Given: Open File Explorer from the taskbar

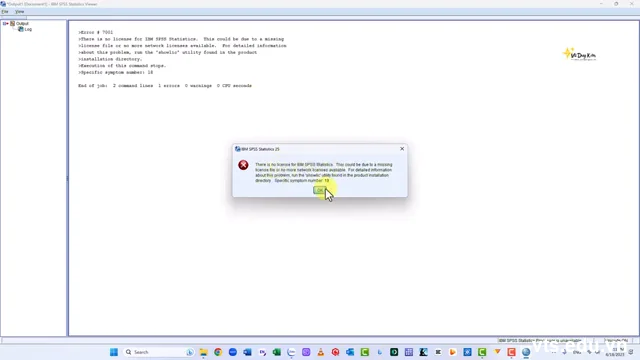Looking at the screenshot, I should point(203,352).
